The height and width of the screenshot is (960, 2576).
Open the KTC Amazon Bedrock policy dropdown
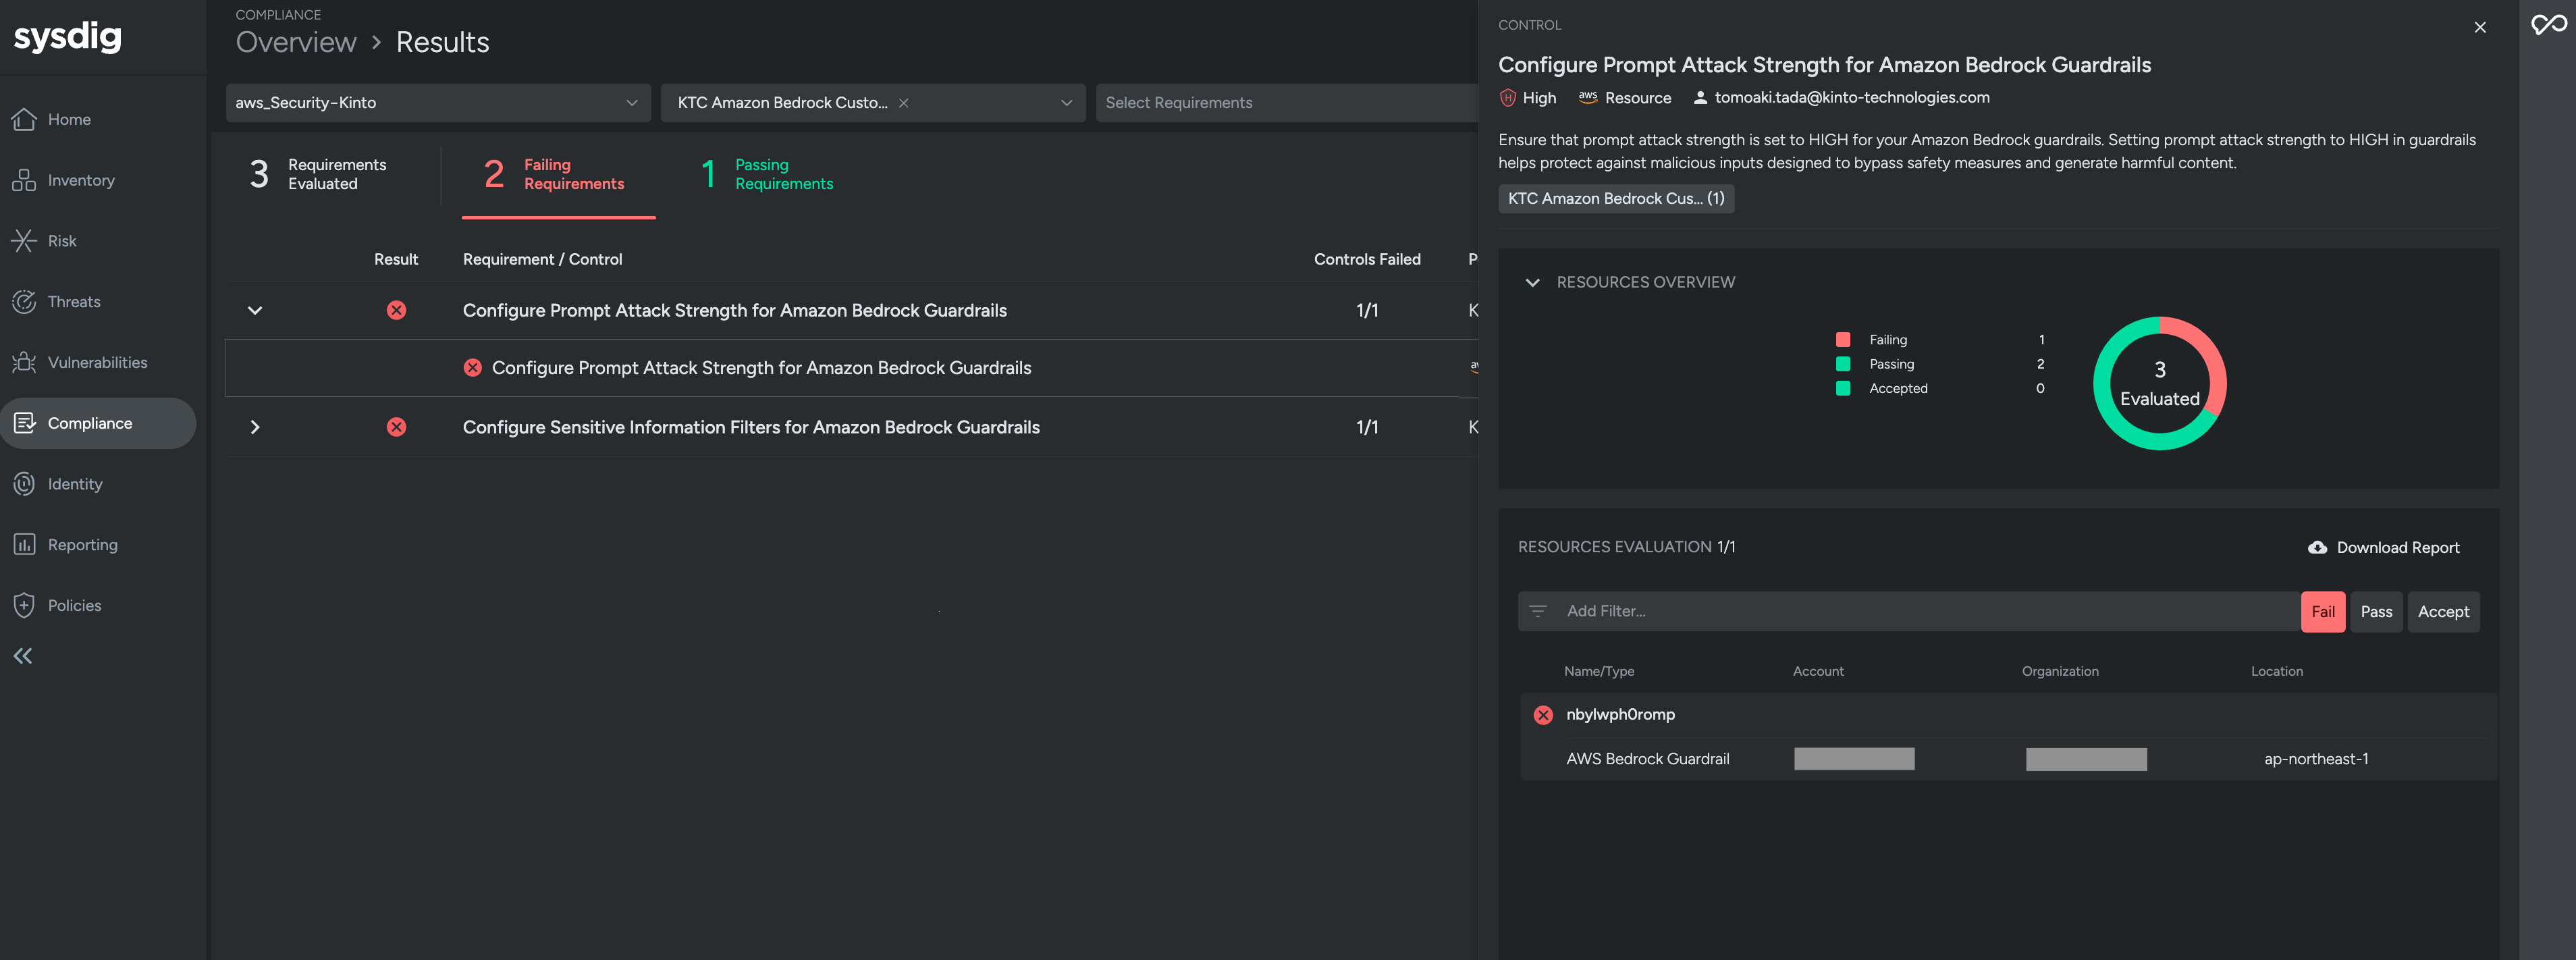[x=873, y=103]
